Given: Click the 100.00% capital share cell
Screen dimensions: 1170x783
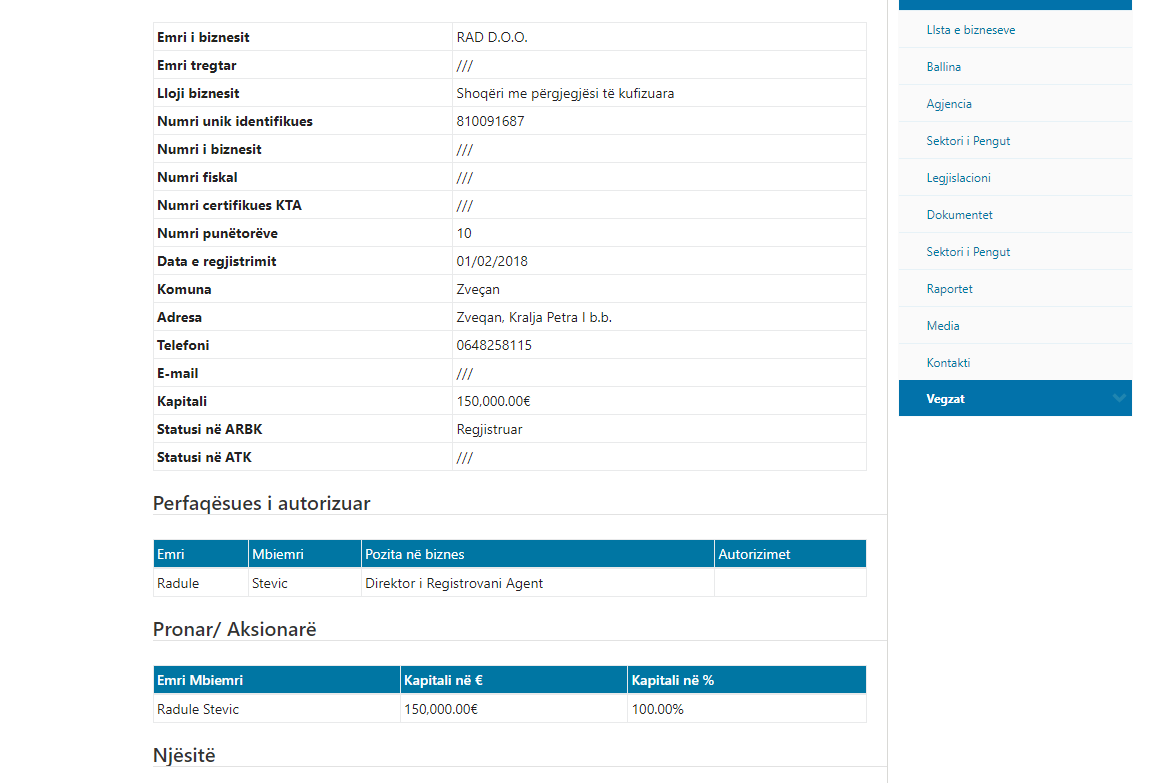Looking at the screenshot, I should (x=657, y=709).
